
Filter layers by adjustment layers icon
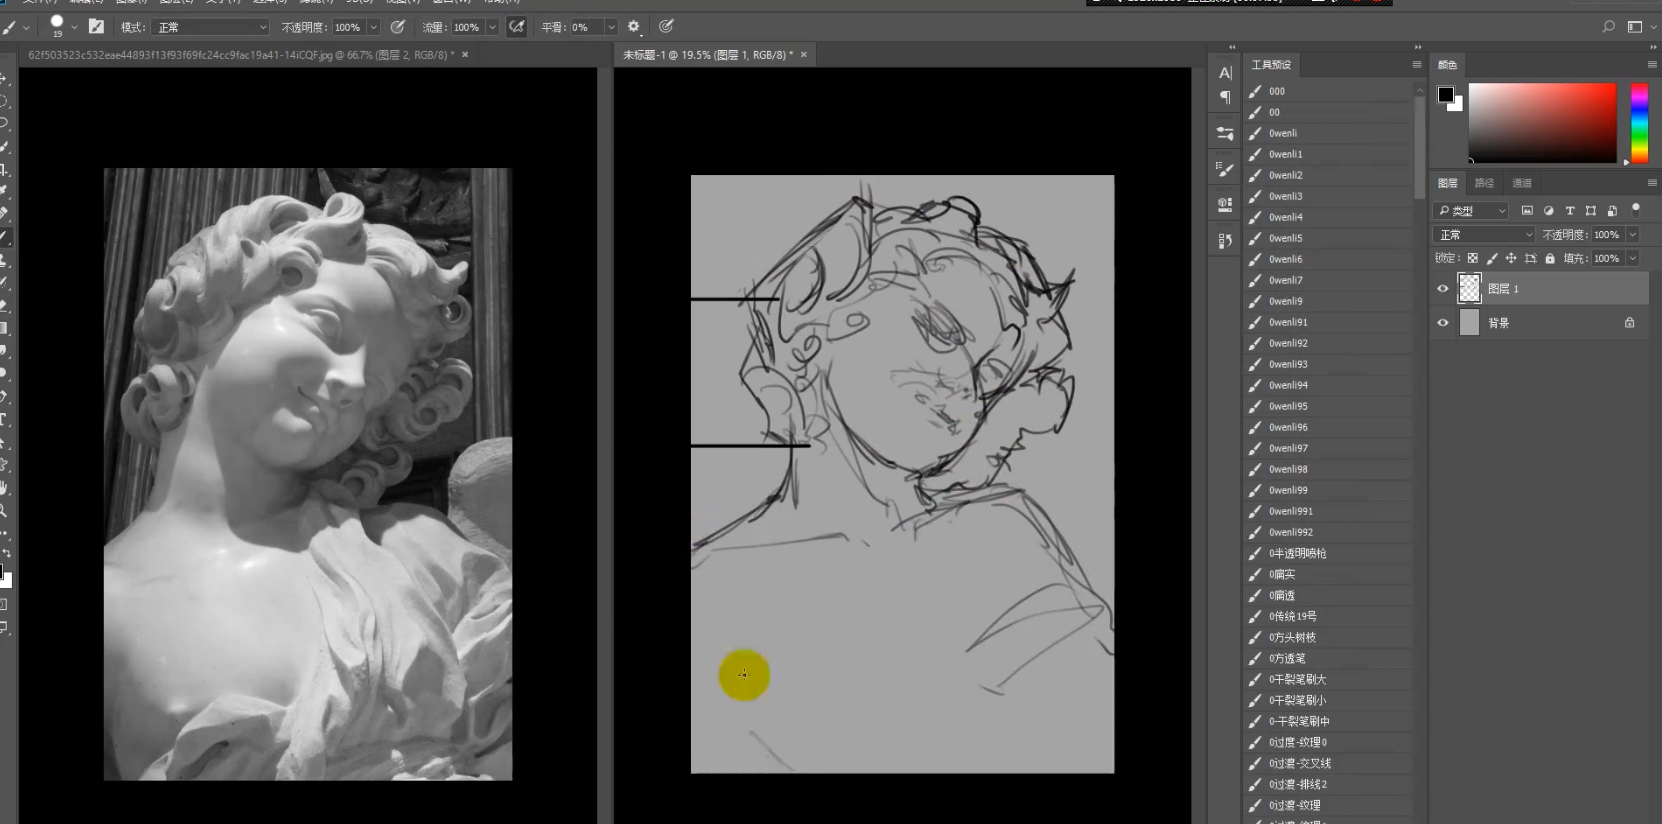point(1549,211)
